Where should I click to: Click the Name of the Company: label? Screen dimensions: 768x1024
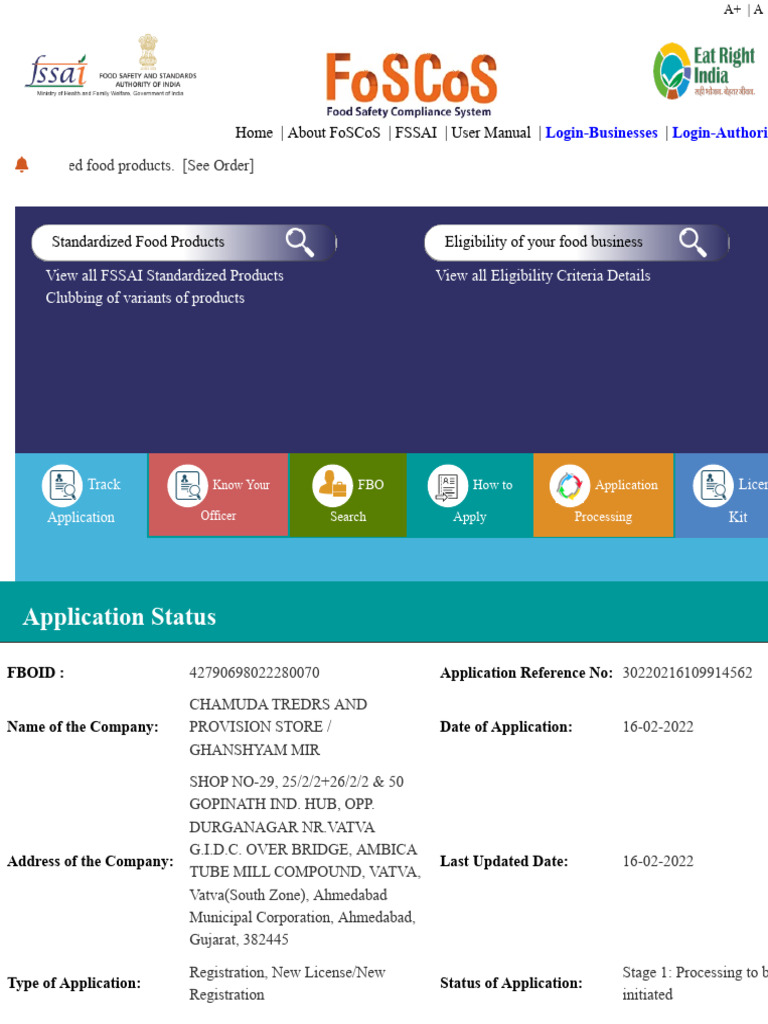(x=82, y=727)
